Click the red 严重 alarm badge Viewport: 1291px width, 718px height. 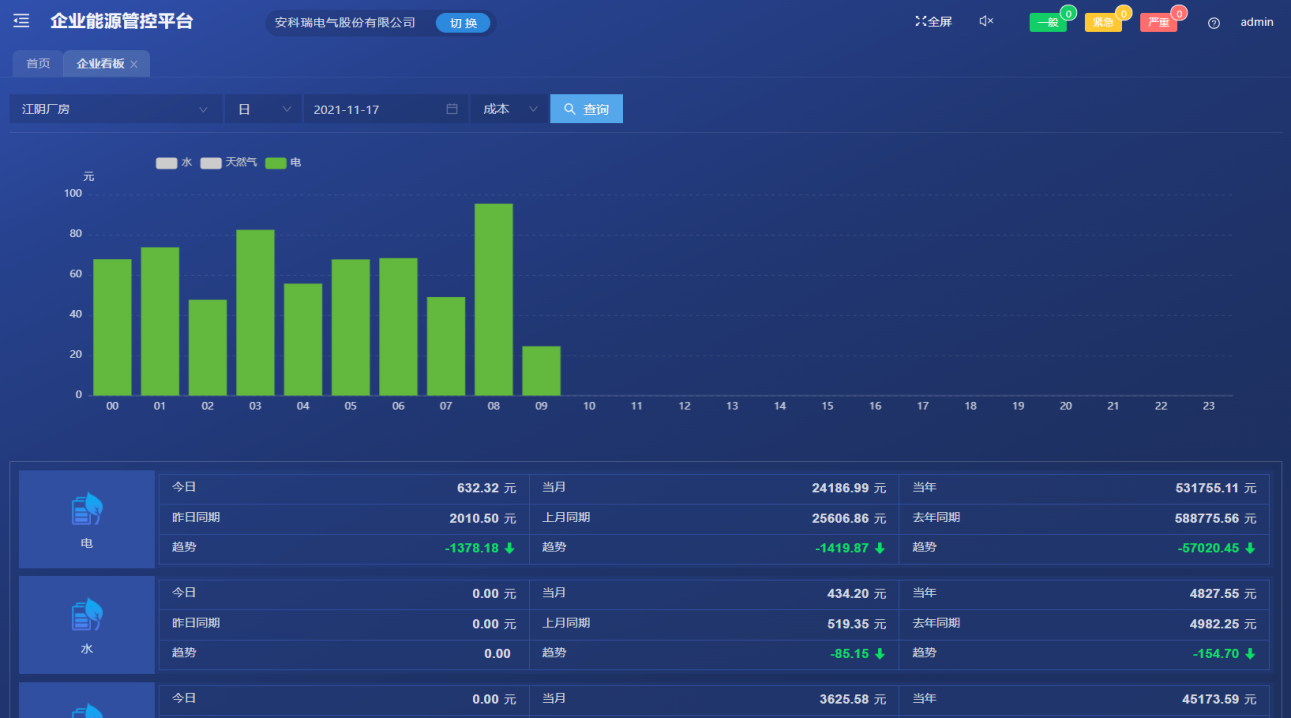click(x=1158, y=20)
